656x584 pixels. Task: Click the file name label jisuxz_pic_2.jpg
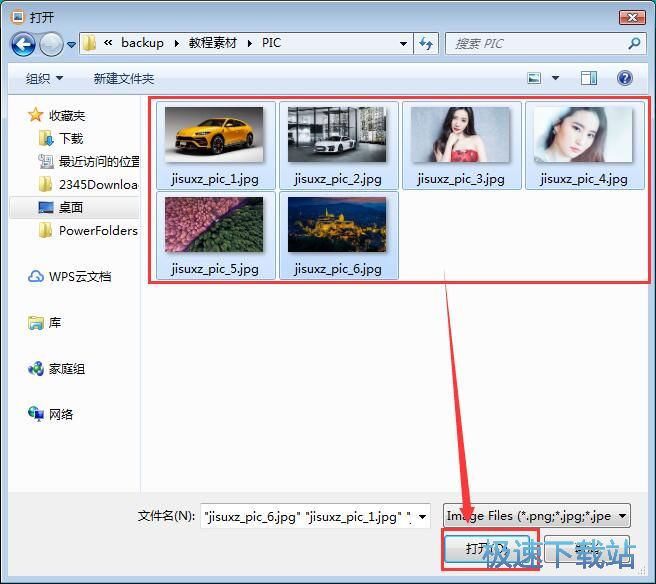pyautogui.click(x=338, y=179)
